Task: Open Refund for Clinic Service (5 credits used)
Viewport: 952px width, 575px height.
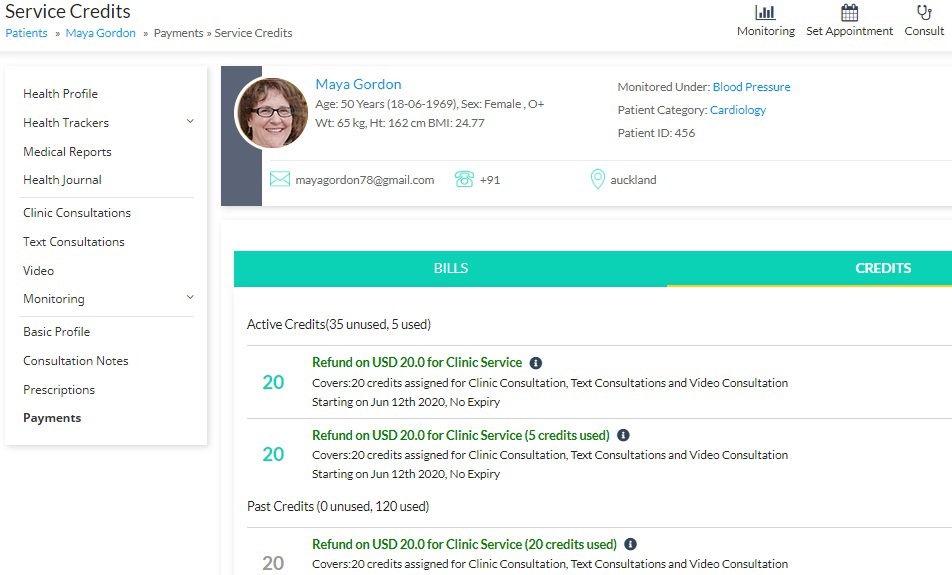Action: (x=460, y=435)
